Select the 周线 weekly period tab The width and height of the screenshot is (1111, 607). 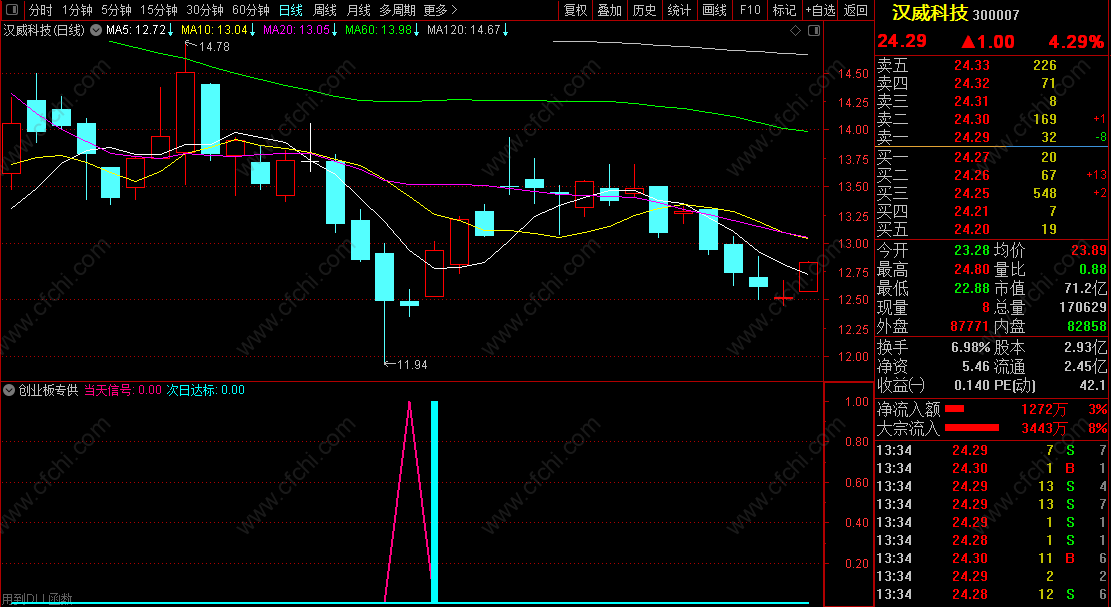325,10
